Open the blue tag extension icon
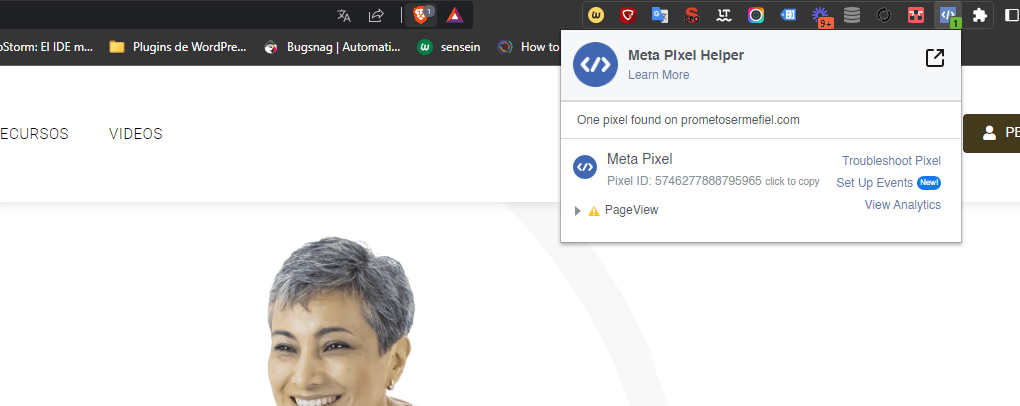 pos(788,15)
